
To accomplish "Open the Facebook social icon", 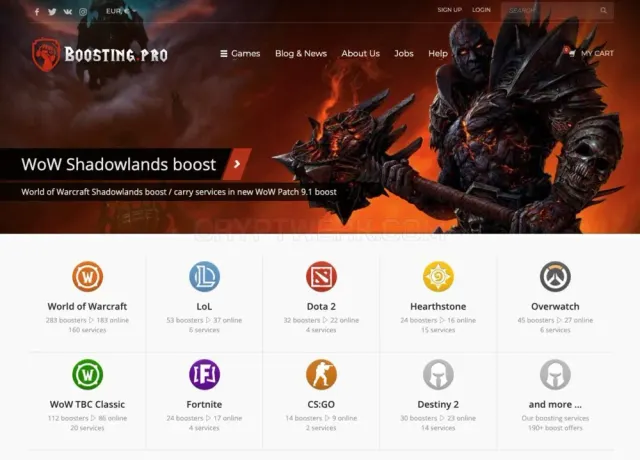I will tap(37, 12).
